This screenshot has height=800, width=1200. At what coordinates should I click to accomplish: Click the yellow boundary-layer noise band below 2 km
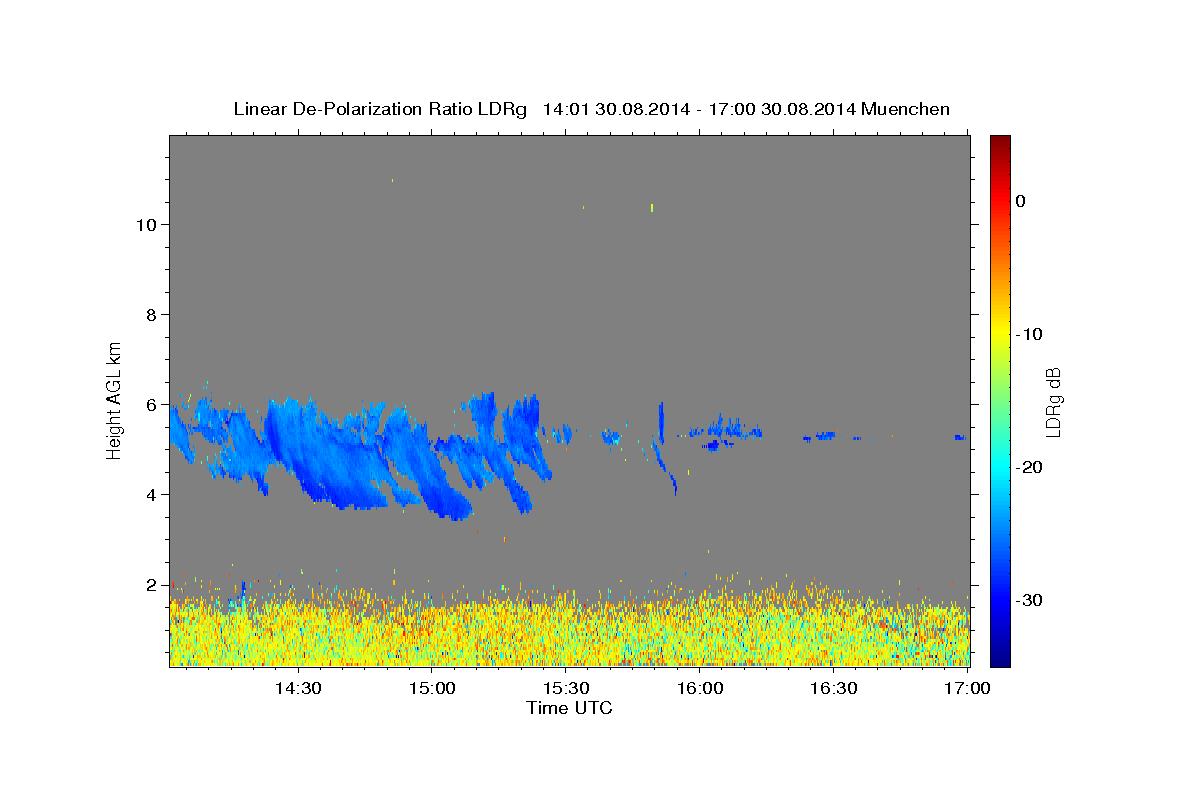(x=569, y=633)
